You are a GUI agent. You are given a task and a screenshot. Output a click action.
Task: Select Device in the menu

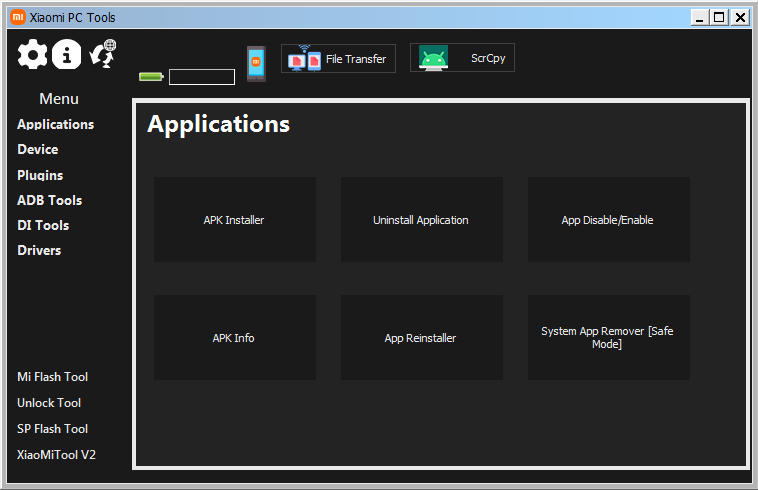[38, 149]
